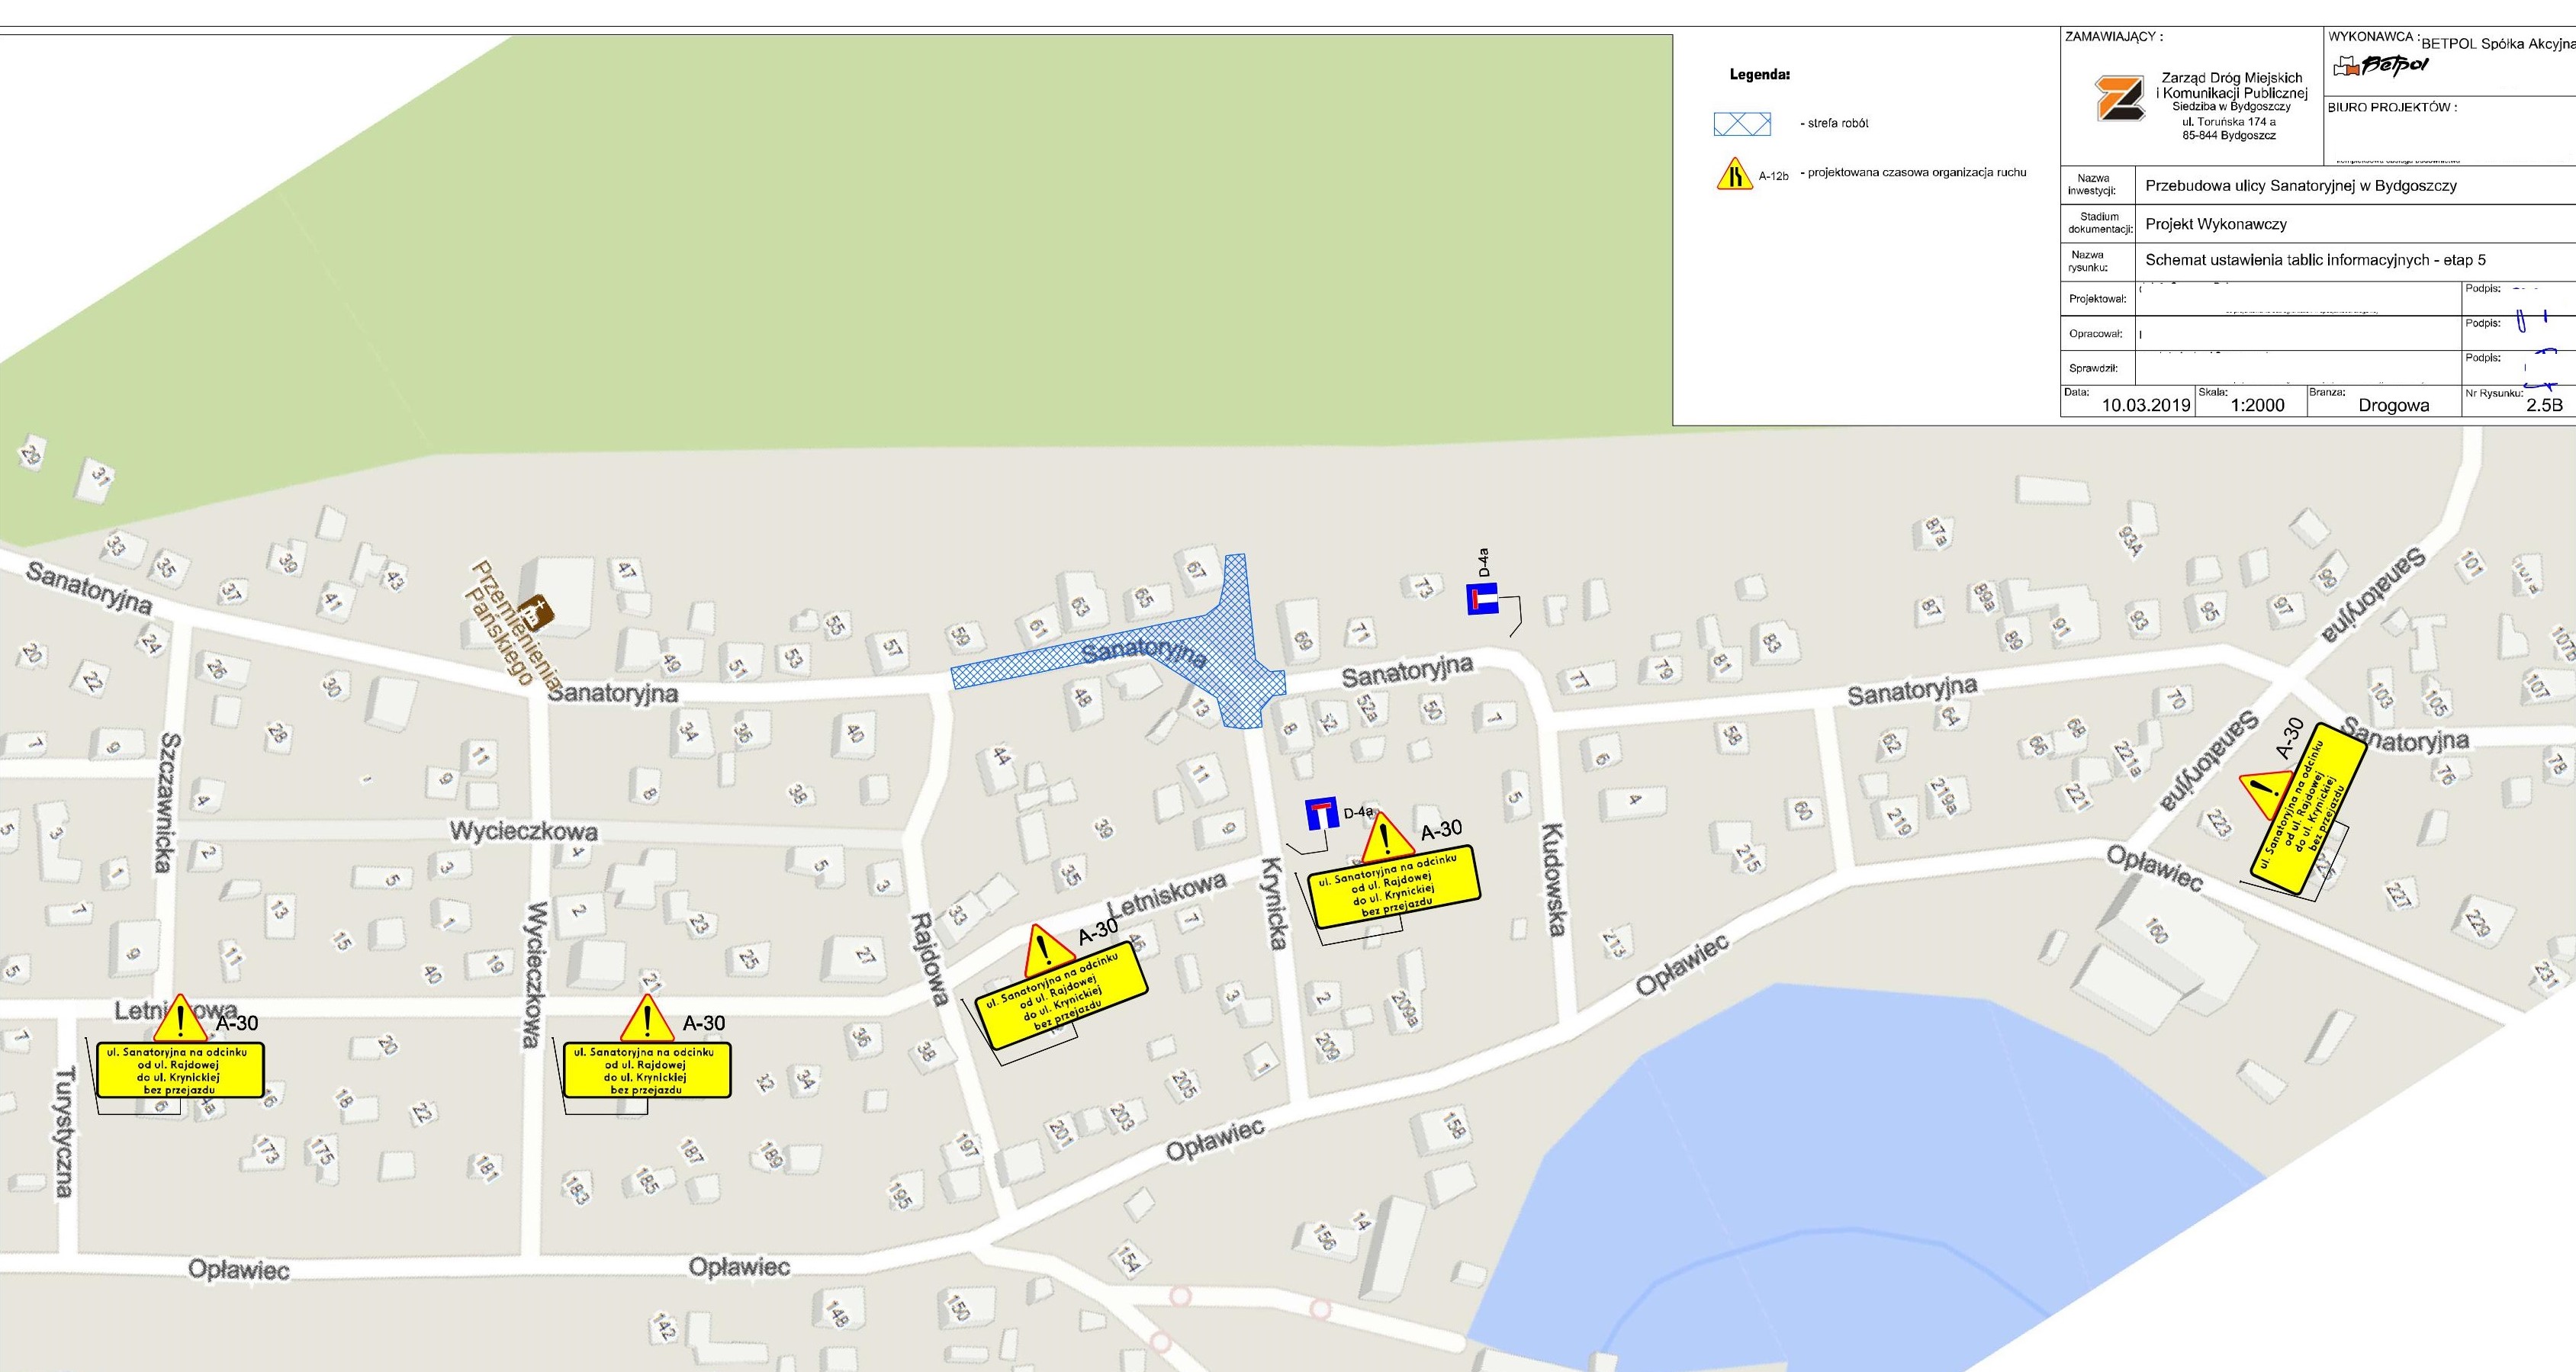Click the 'Projekt Wykonawczy' documentation stage text
The width and height of the screenshot is (2576, 1372).
coord(2215,224)
